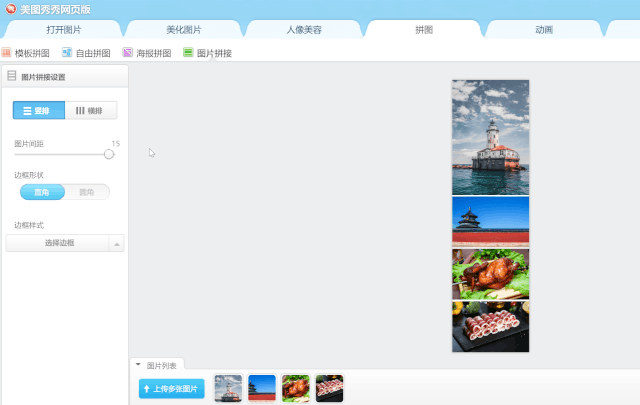
Task: Click the Meitu Xiuxiu logo icon
Action: (11, 9)
